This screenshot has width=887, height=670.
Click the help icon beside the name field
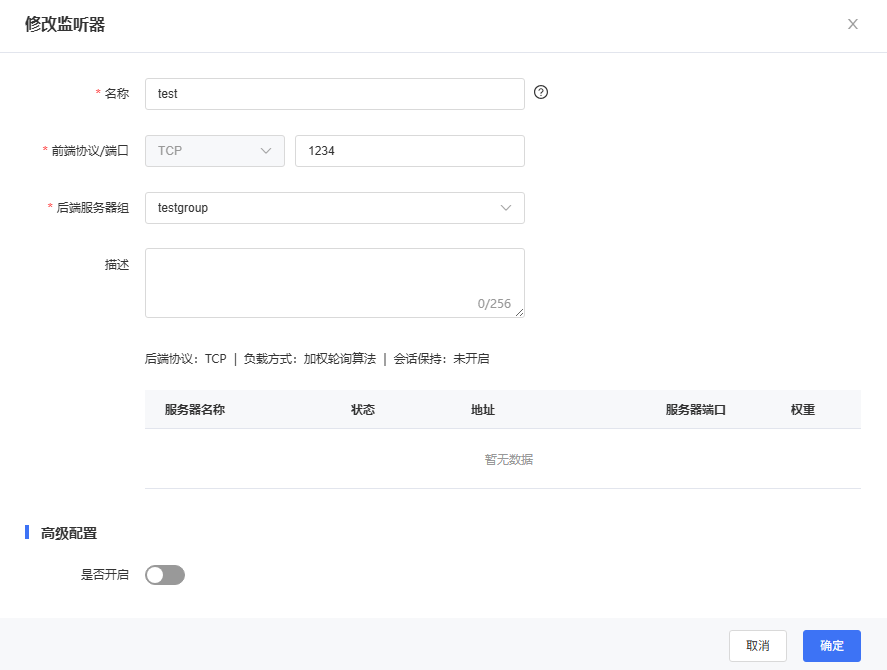[x=541, y=93]
